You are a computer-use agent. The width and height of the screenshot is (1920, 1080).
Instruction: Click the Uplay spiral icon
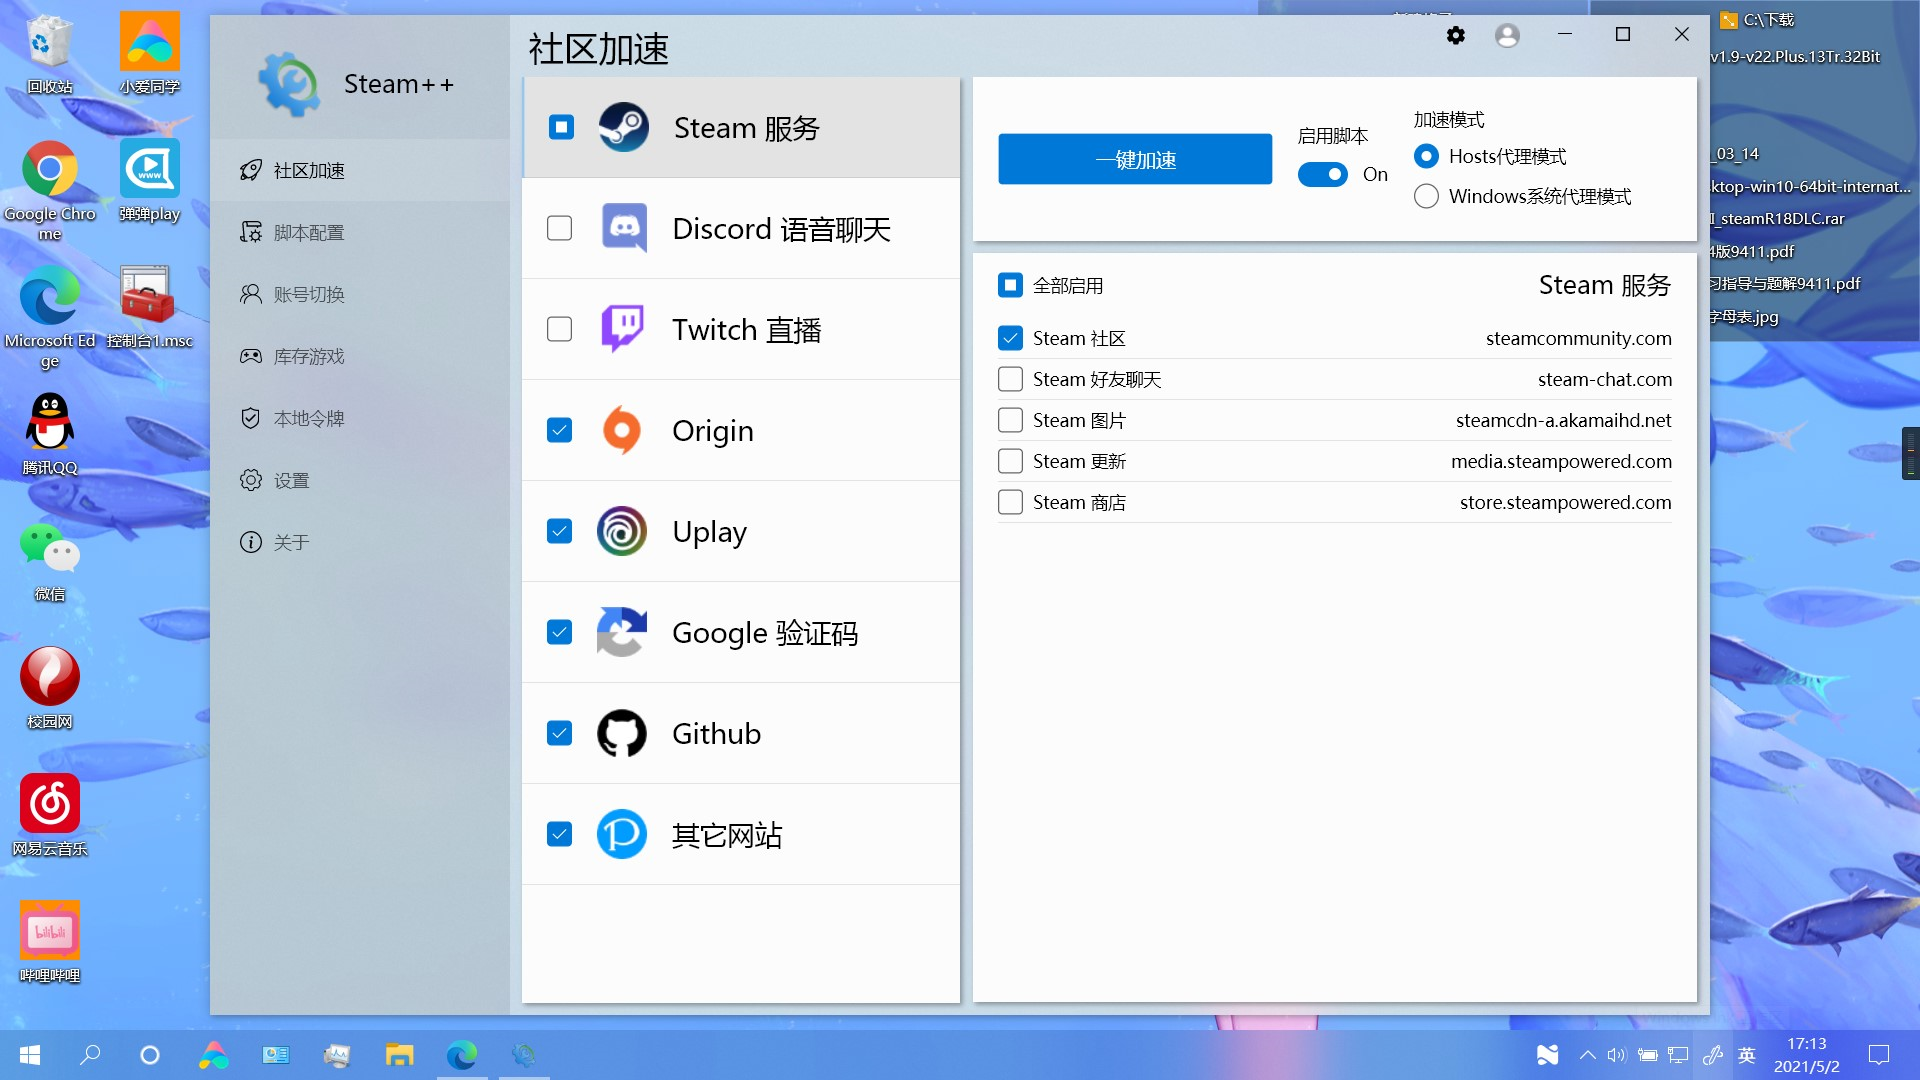(x=622, y=531)
